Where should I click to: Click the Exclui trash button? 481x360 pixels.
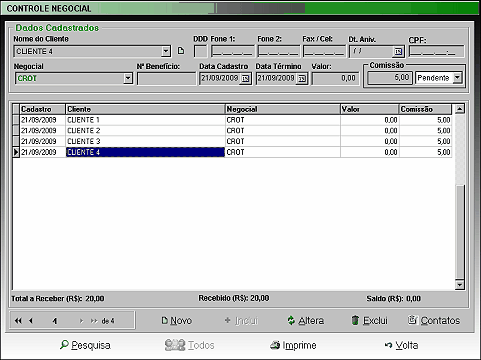(369, 320)
